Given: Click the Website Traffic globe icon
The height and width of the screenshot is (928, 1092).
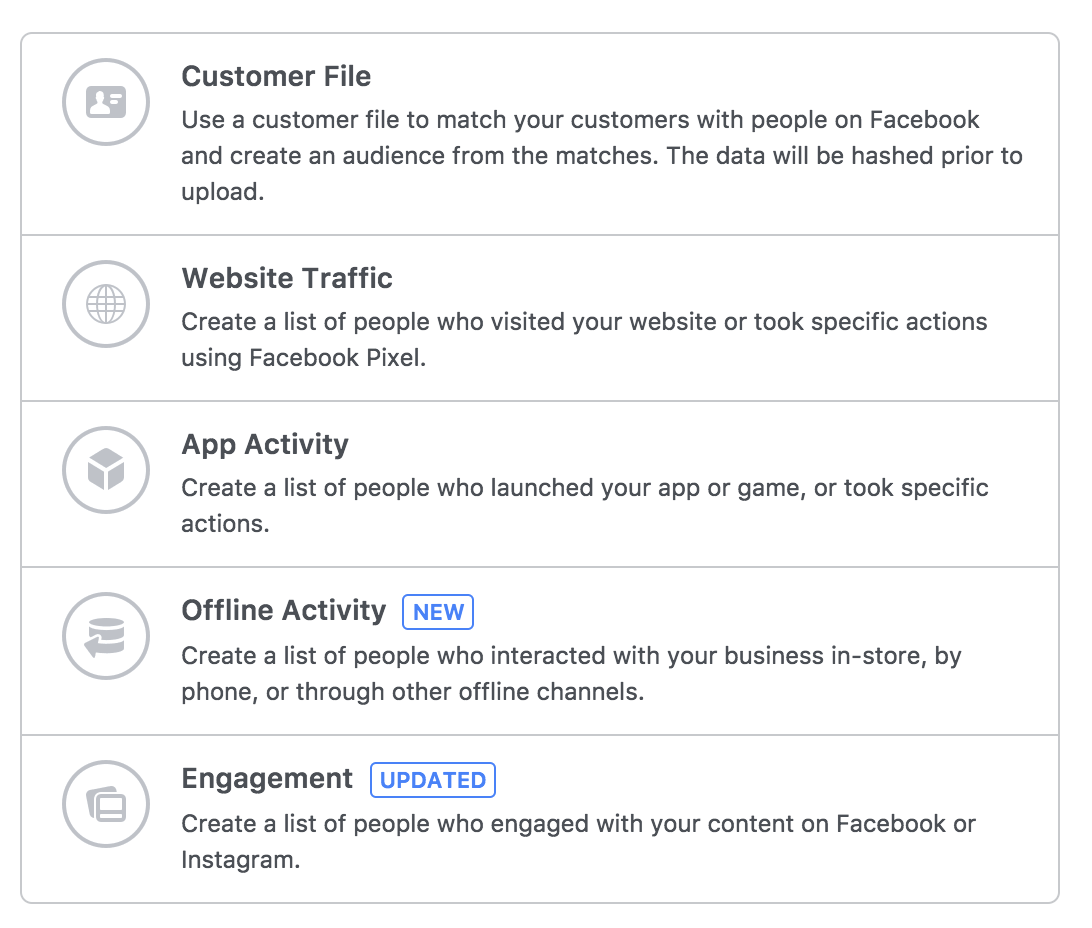Looking at the screenshot, I should pyautogui.click(x=106, y=304).
